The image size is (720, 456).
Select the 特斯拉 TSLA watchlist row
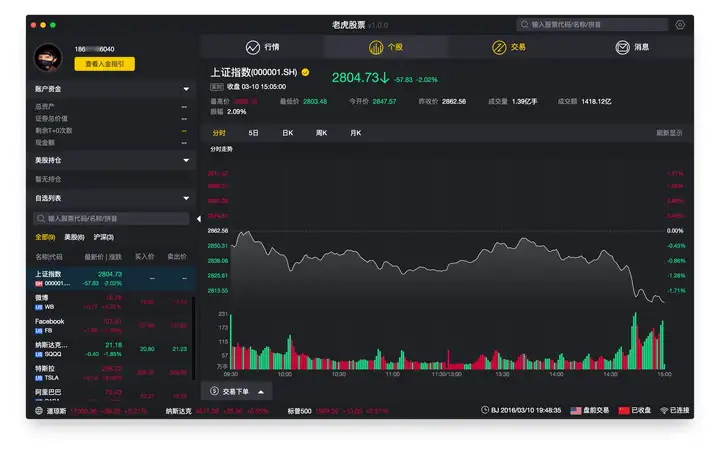click(111, 373)
